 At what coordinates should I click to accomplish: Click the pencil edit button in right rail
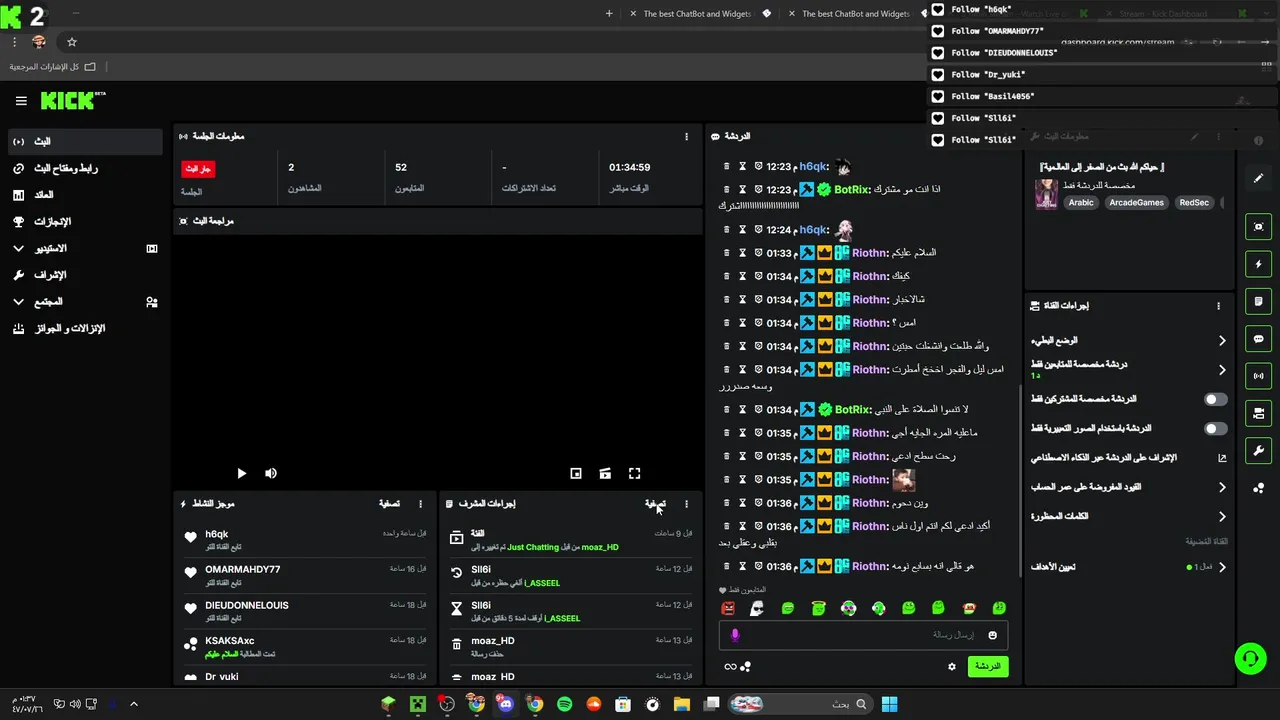(x=1258, y=178)
